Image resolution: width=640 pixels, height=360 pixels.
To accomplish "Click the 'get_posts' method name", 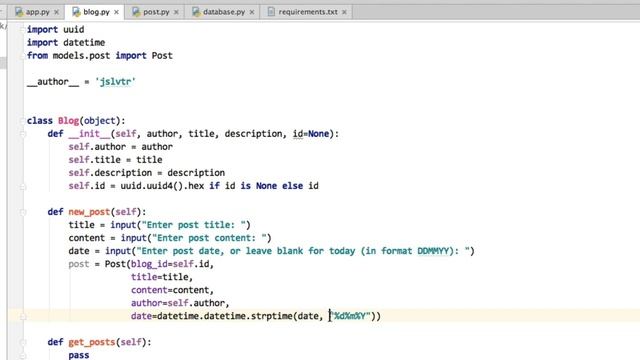I will click(x=92, y=342).
